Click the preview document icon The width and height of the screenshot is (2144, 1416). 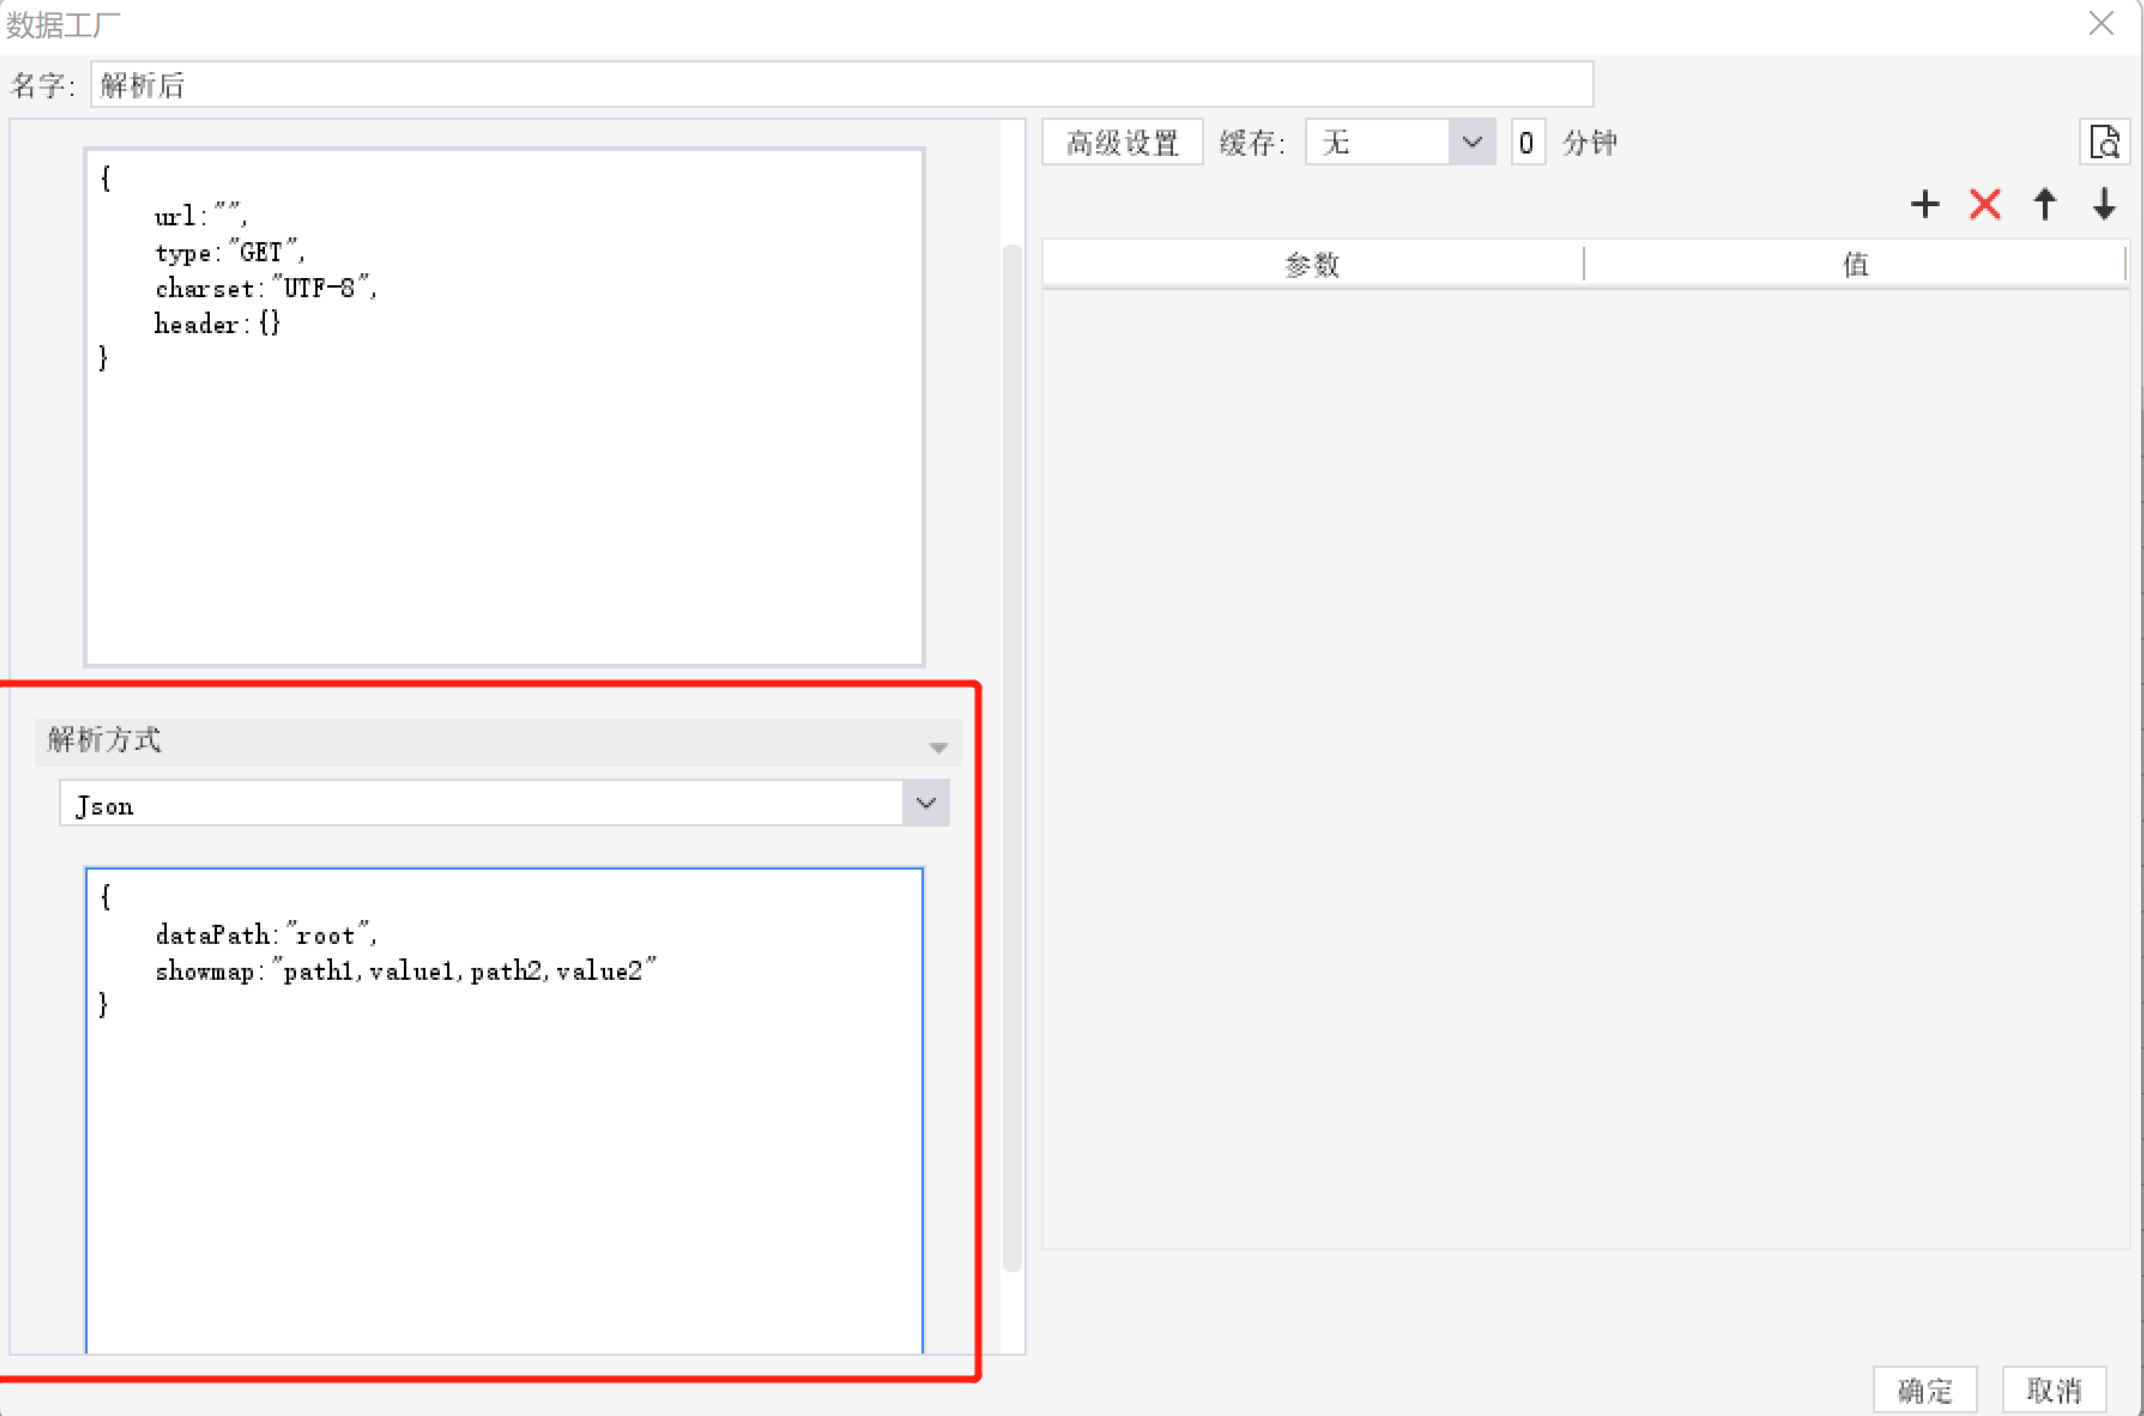click(2104, 143)
